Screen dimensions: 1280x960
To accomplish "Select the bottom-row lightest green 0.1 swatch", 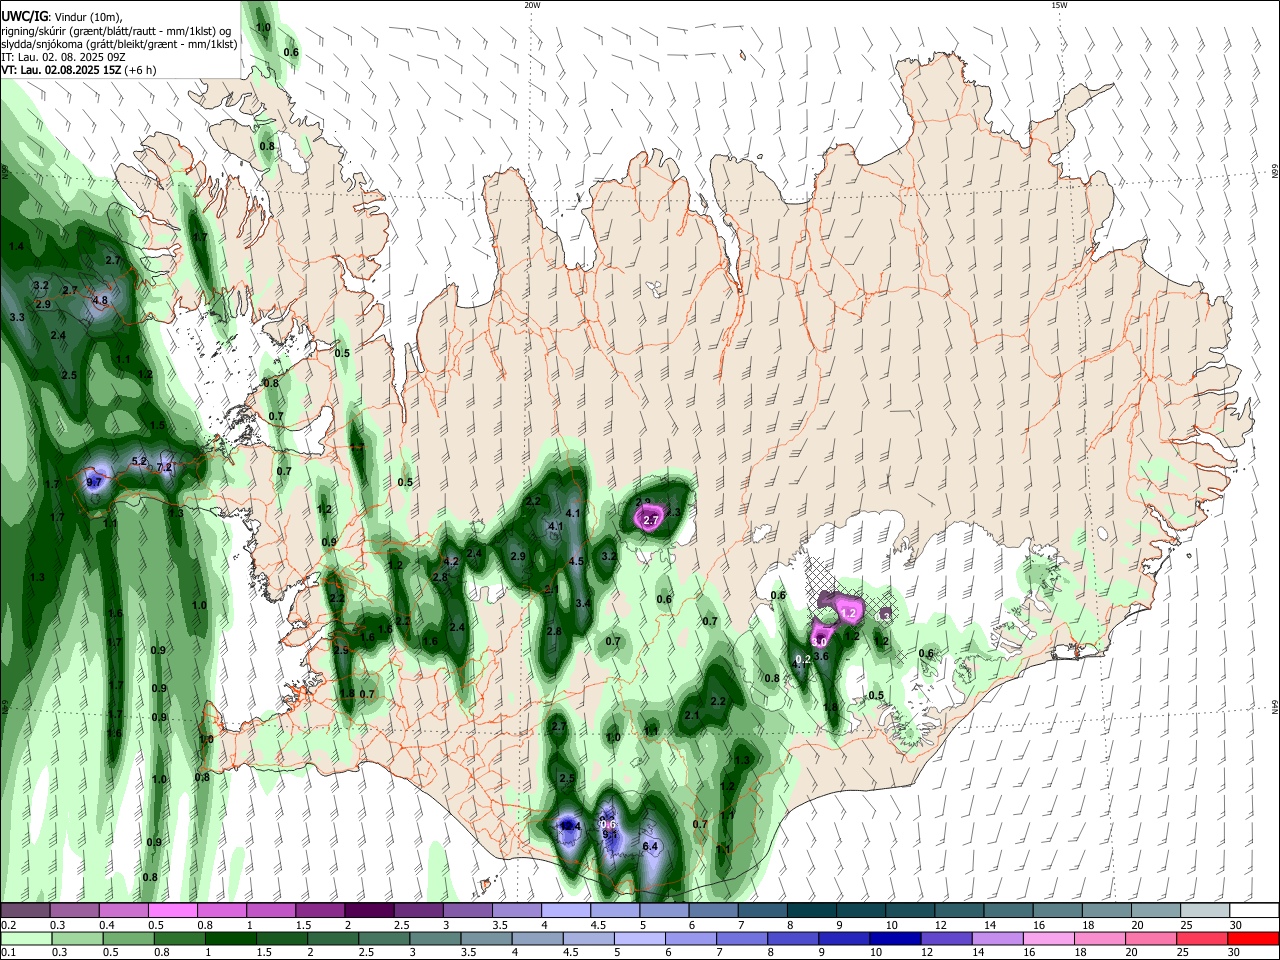I will tap(26, 938).
